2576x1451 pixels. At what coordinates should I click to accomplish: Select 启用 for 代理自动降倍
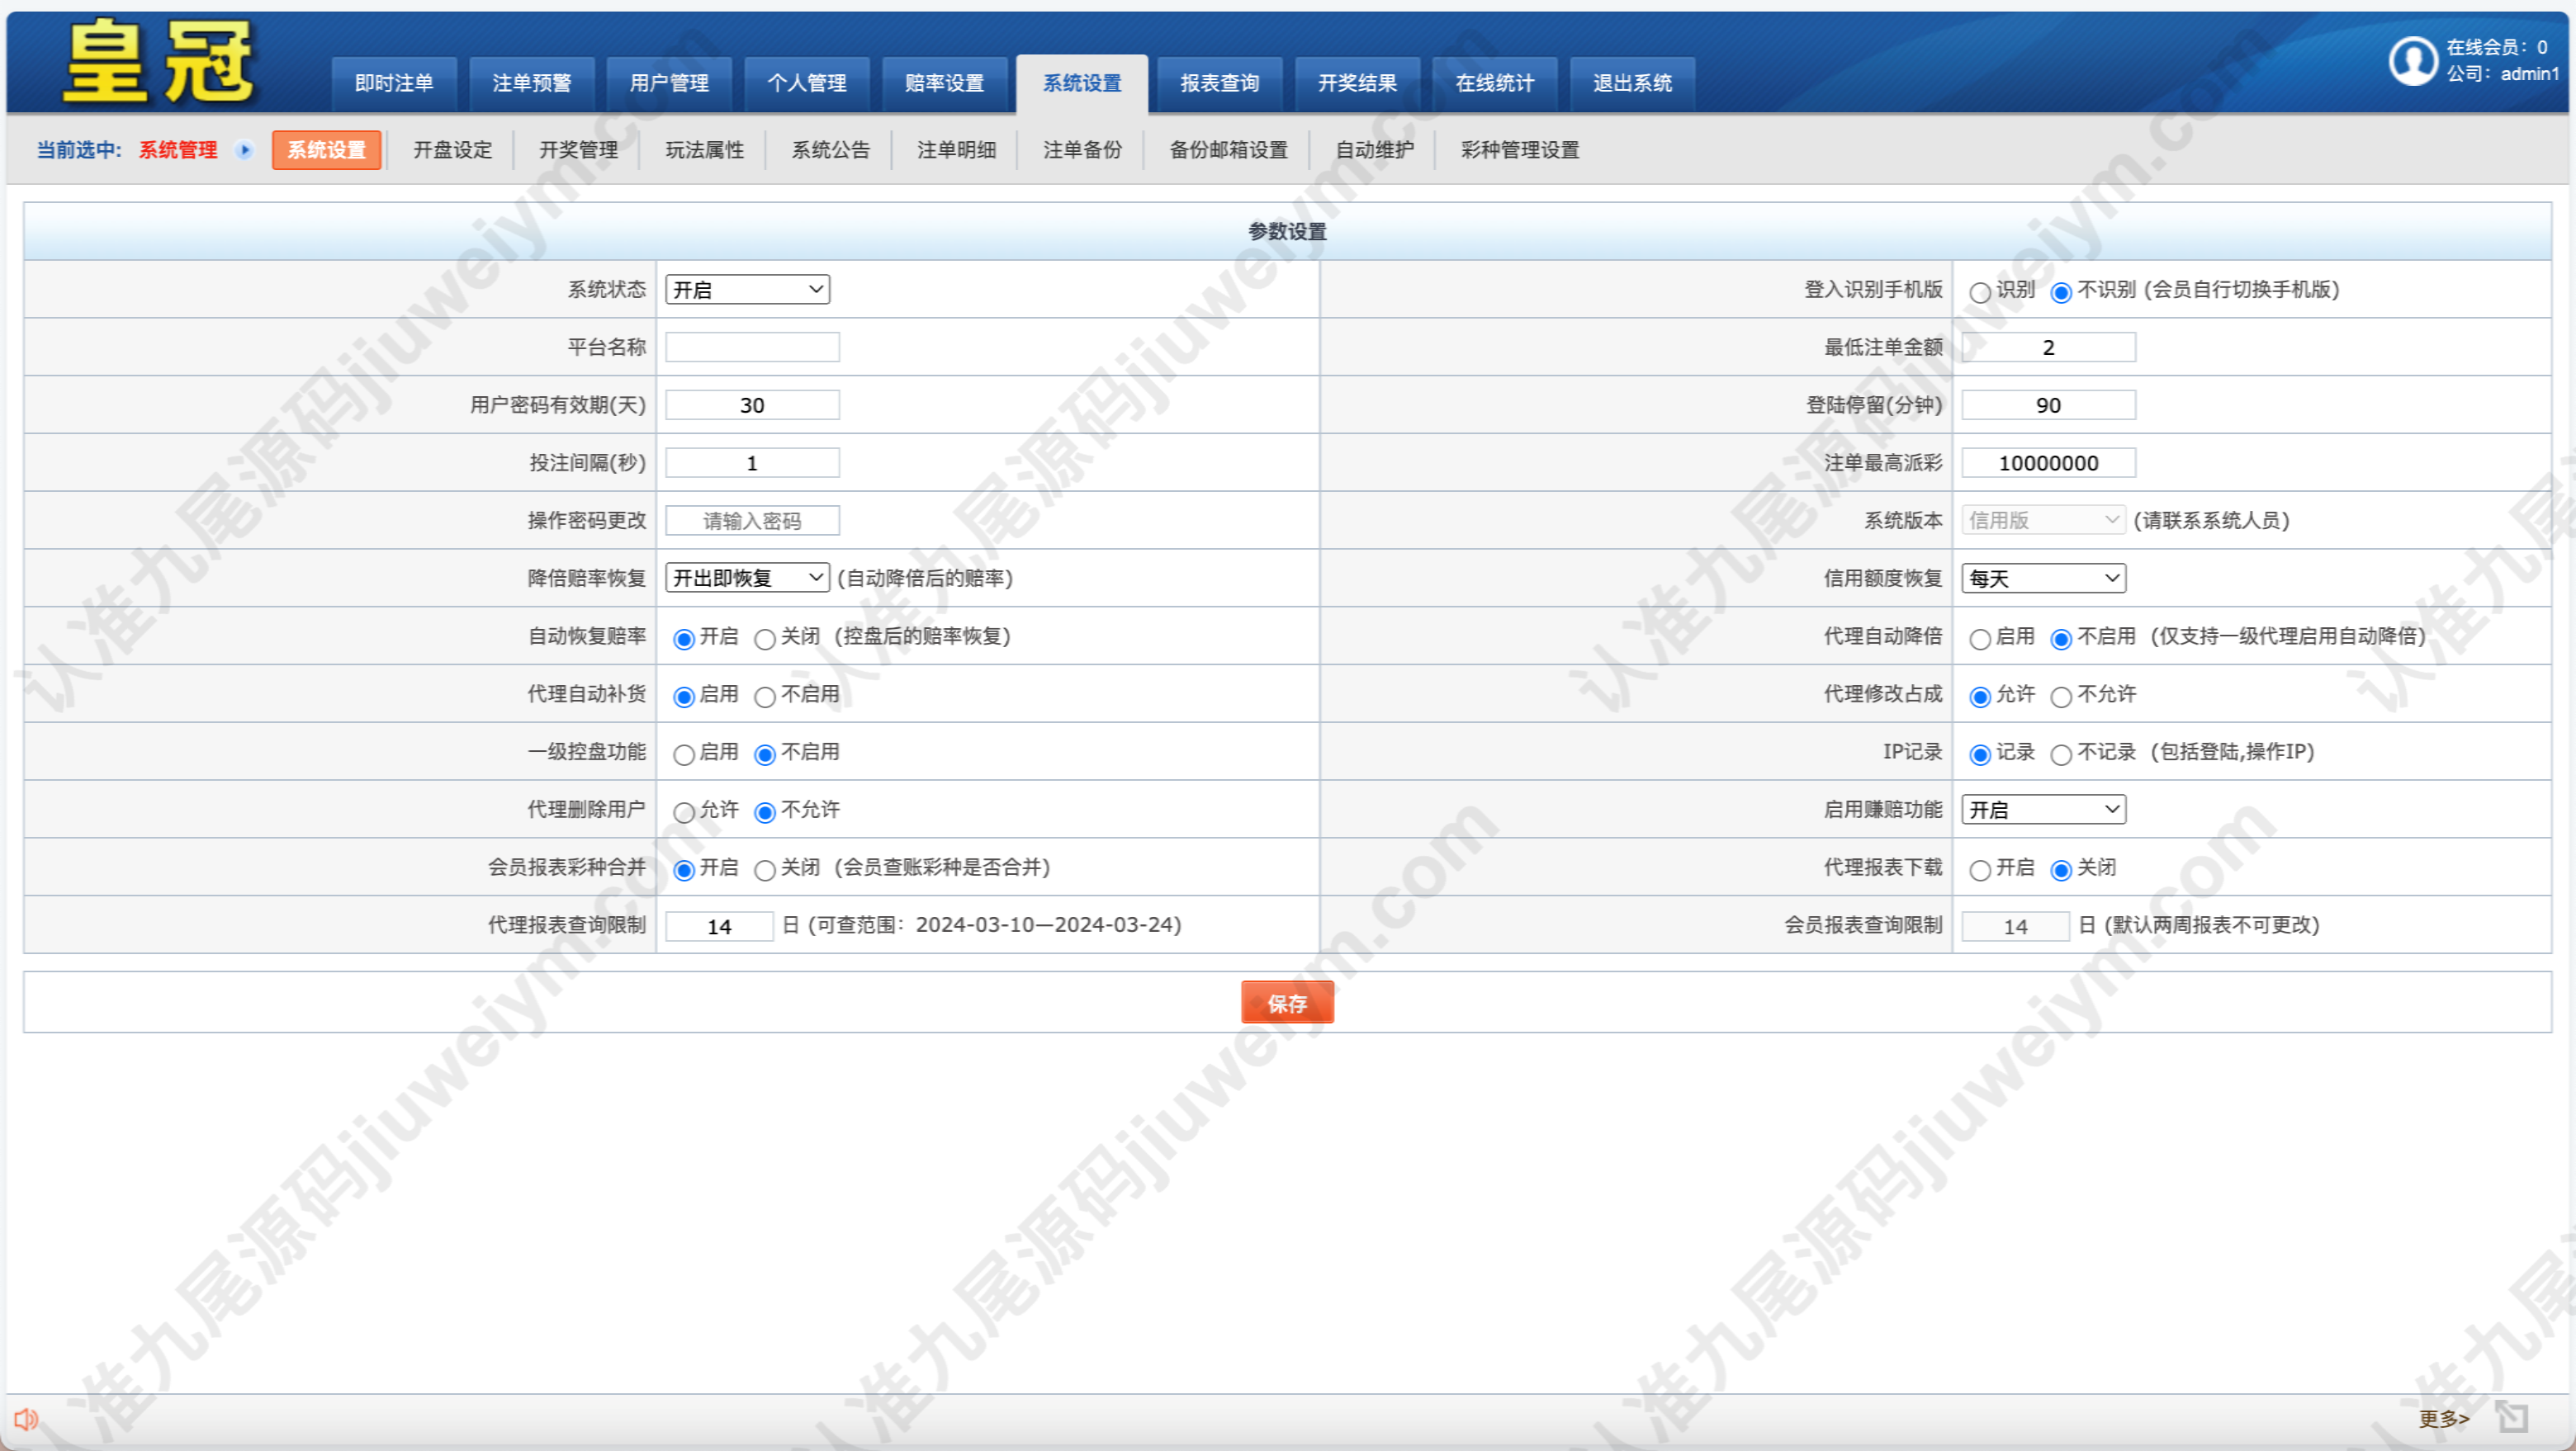[1979, 639]
